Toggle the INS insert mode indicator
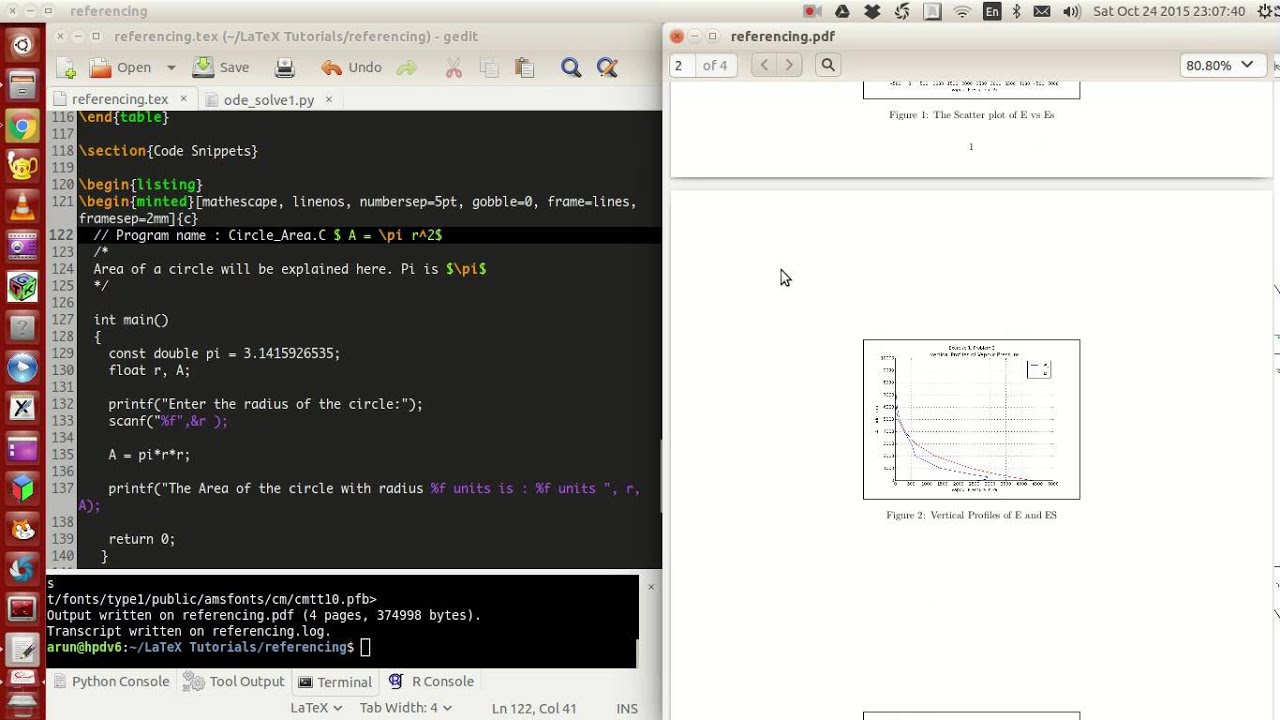 point(627,708)
